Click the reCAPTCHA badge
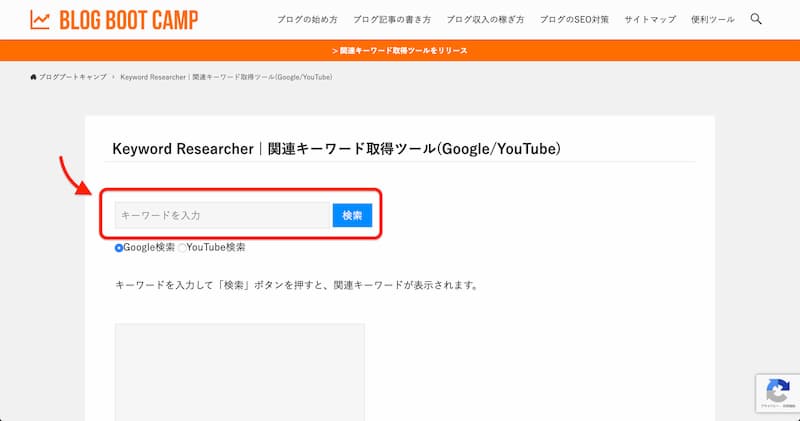The width and height of the screenshot is (800, 421). (x=778, y=393)
